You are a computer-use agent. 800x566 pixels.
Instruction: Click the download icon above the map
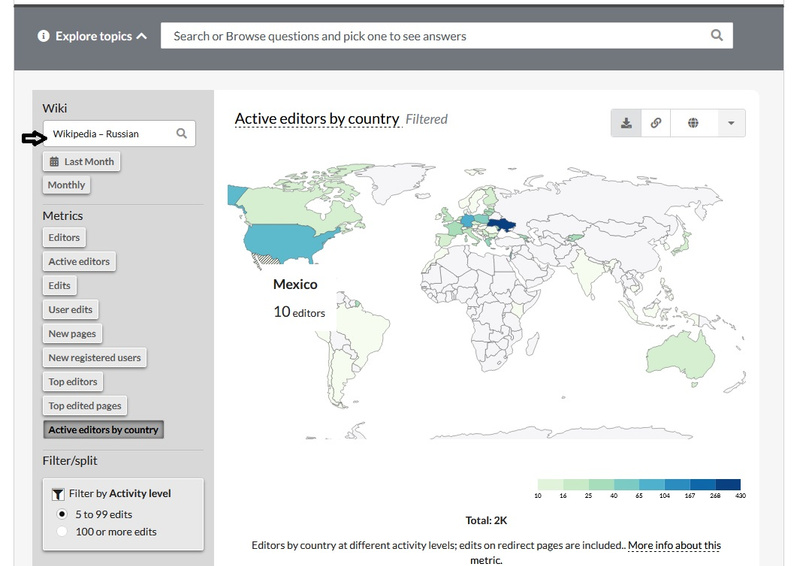[x=626, y=123]
